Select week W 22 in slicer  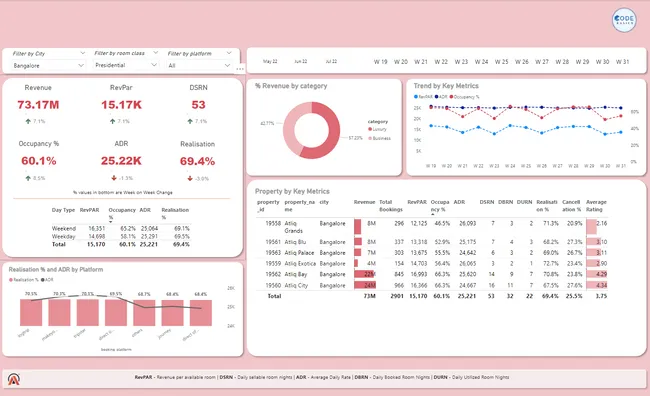[441, 62]
